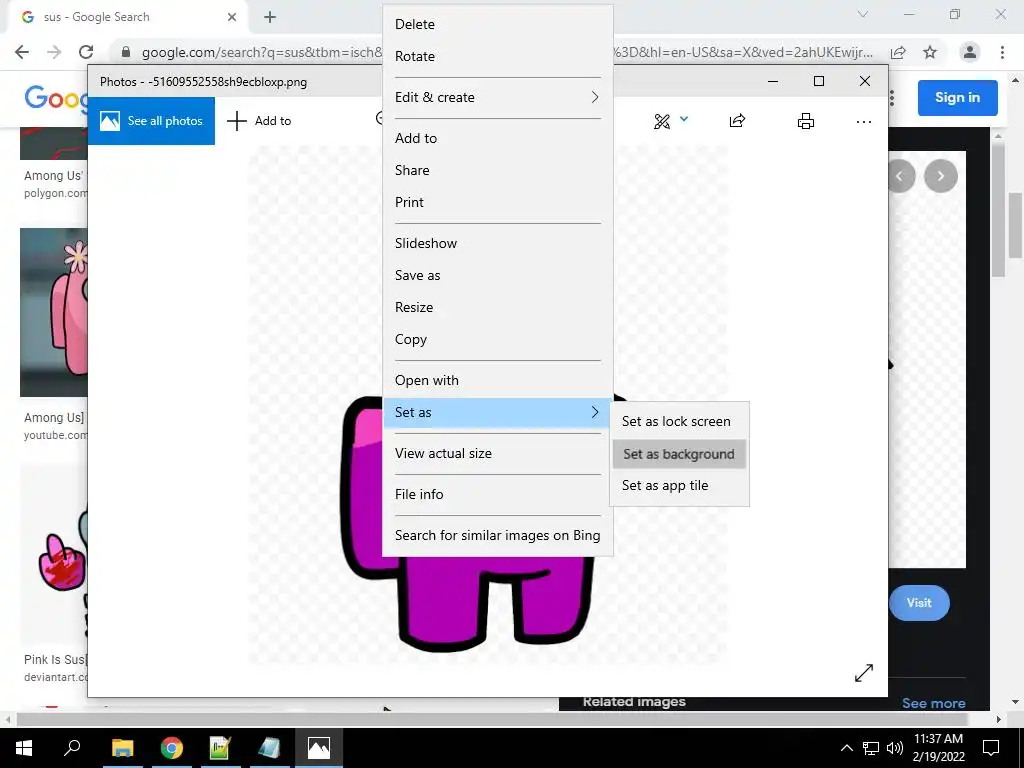Click the green notepad icon in the taskbar
Image resolution: width=1024 pixels, height=768 pixels.
tap(220, 748)
